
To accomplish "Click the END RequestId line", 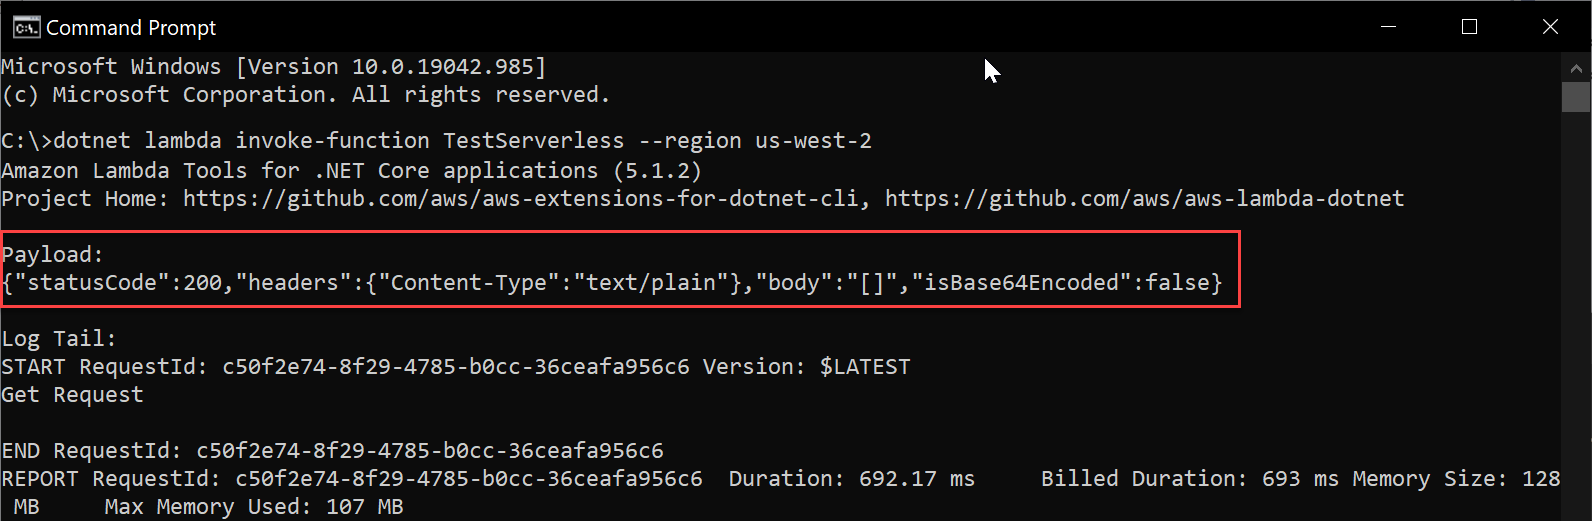I will coord(332,451).
